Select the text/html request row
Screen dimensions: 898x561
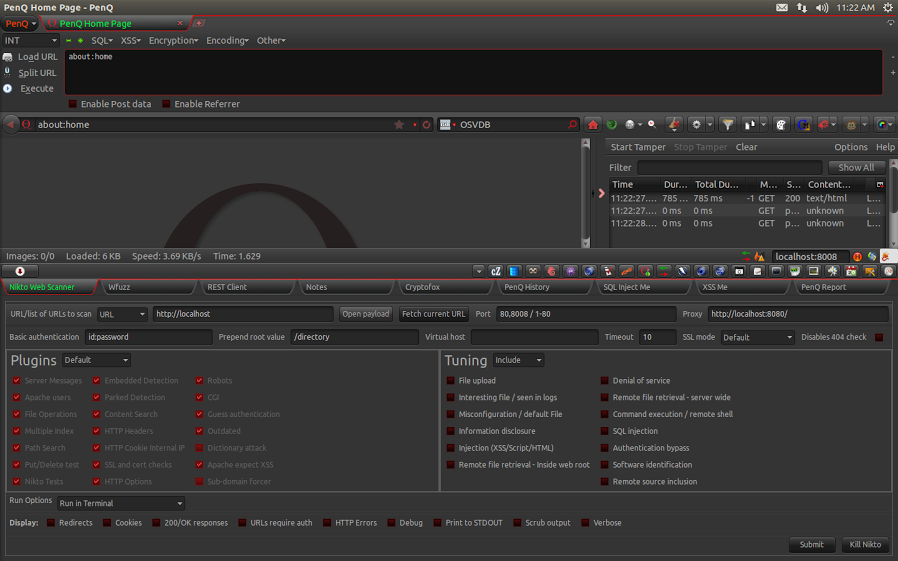746,199
